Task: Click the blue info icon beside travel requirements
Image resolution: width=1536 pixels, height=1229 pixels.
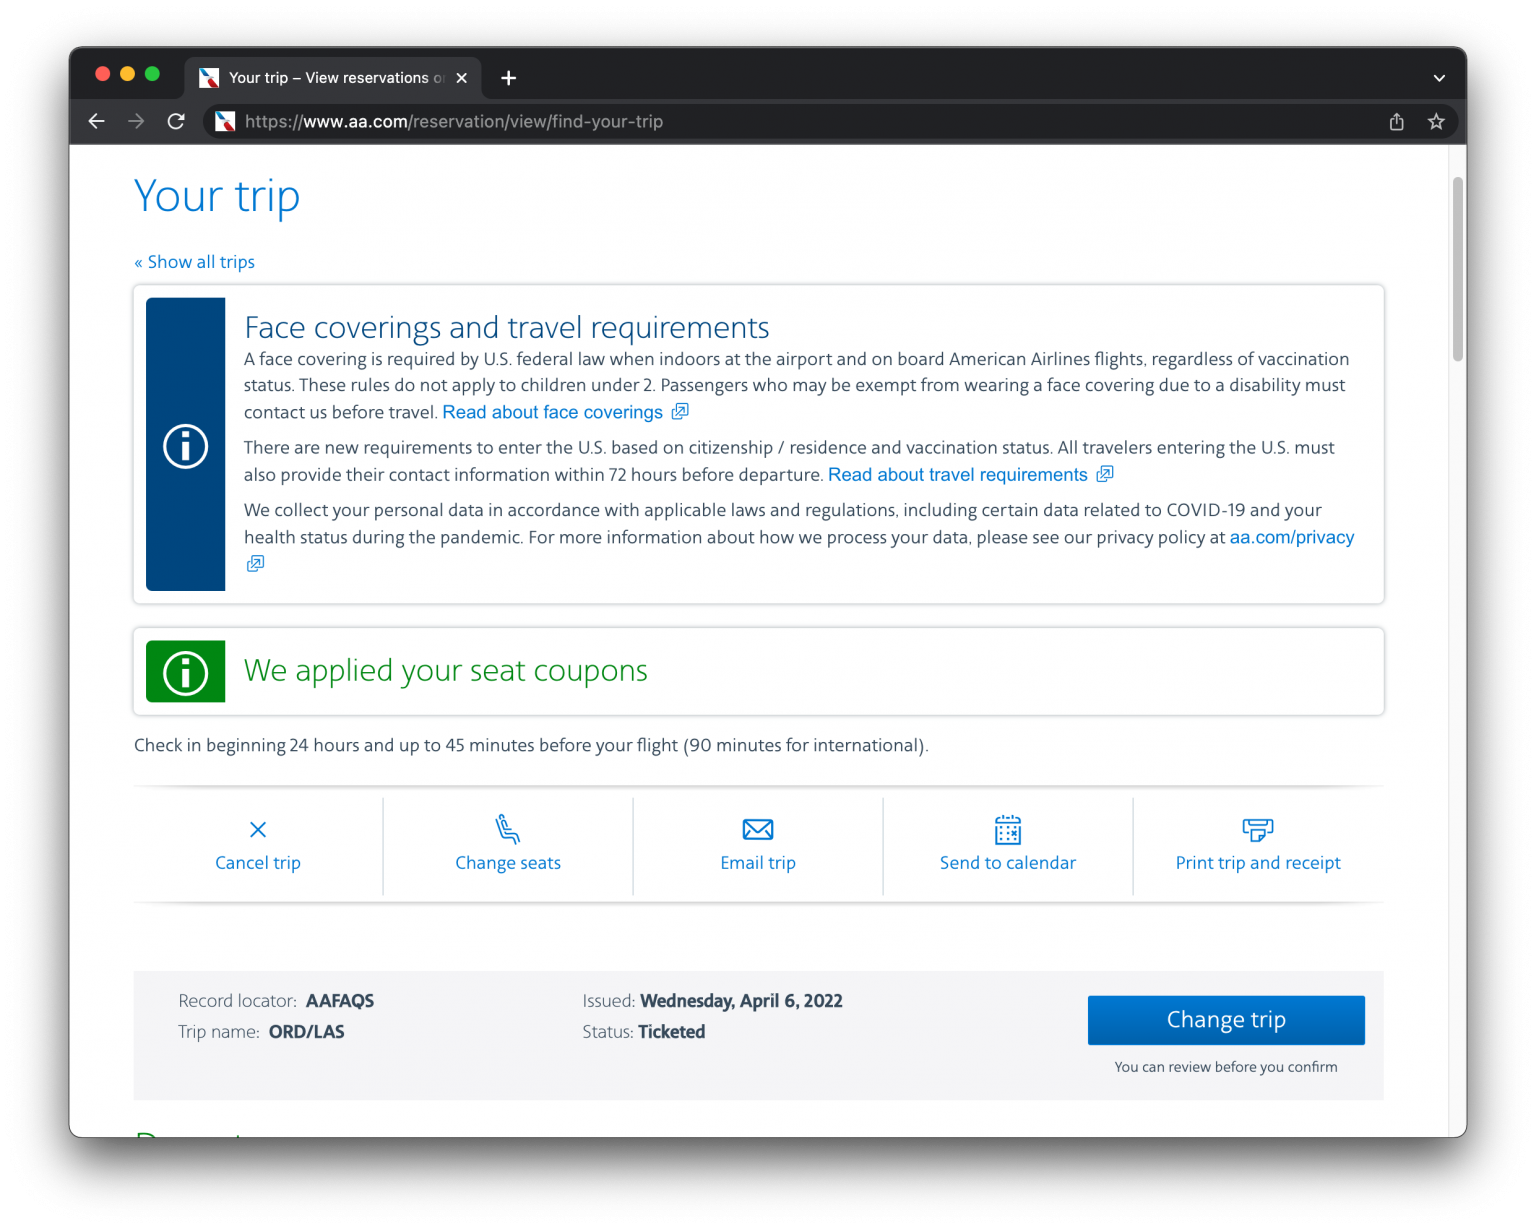Action: click(185, 446)
